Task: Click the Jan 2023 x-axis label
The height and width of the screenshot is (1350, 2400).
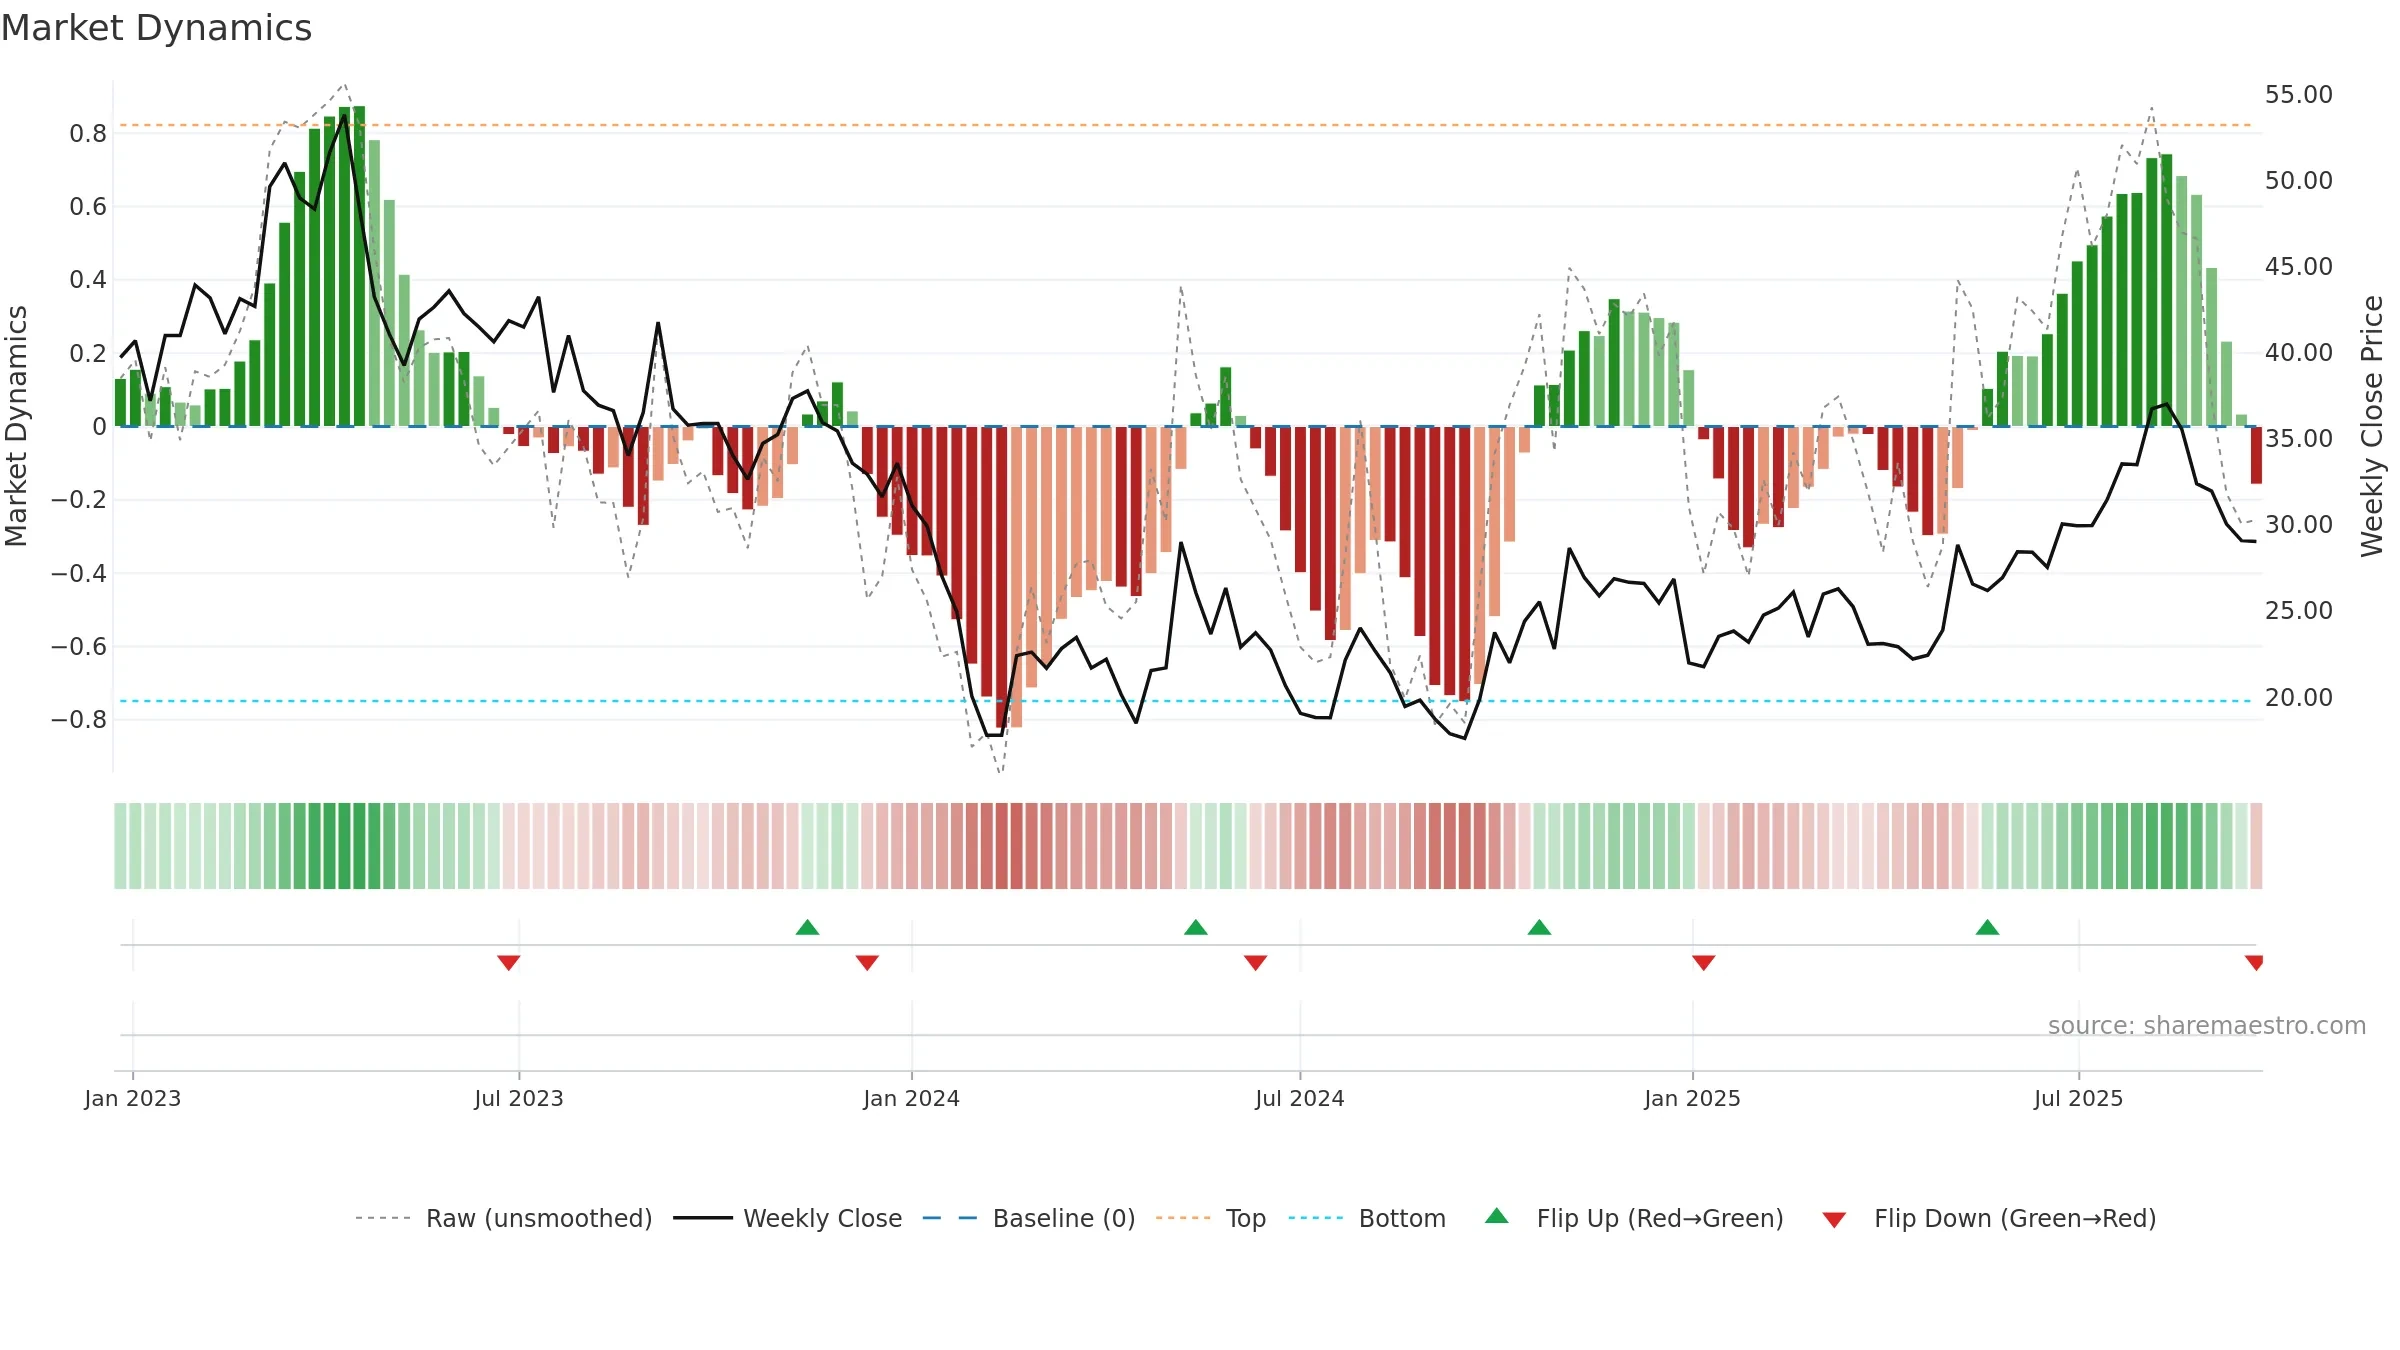Action: (133, 1098)
